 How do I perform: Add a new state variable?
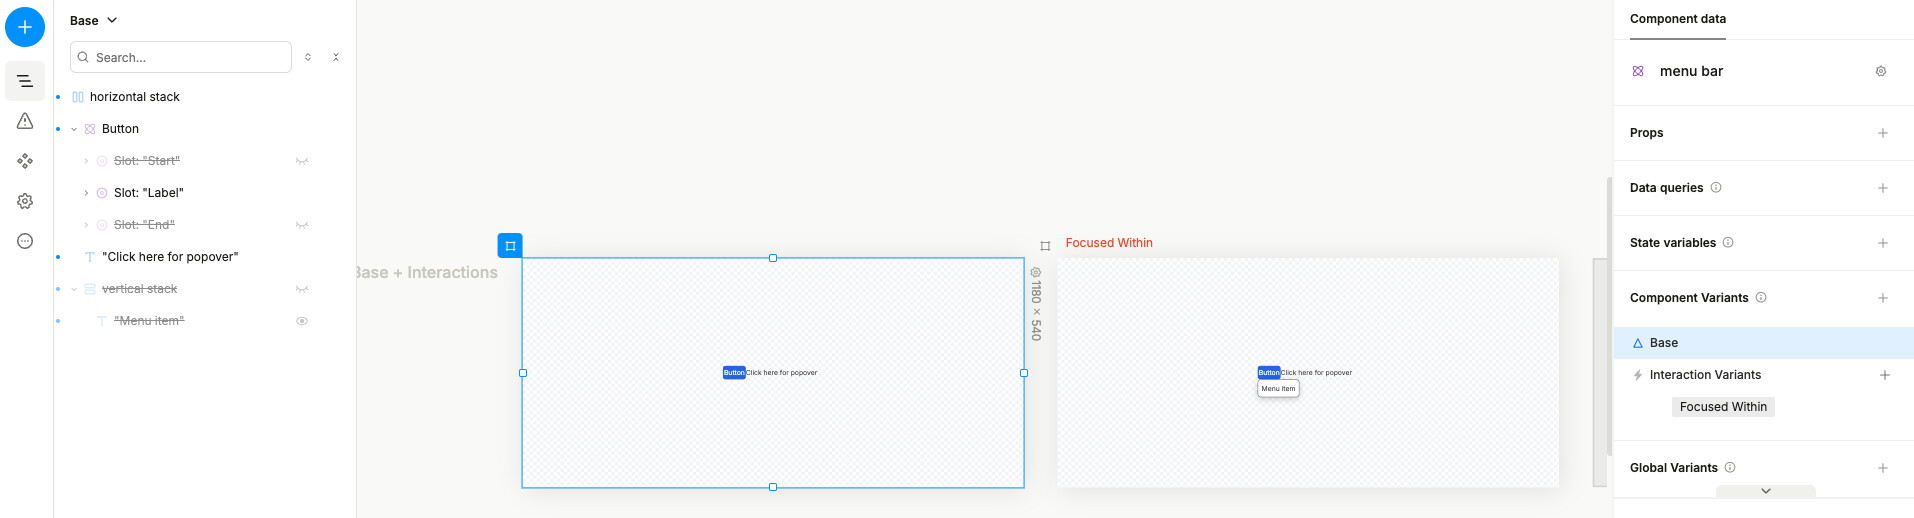click(x=1882, y=243)
